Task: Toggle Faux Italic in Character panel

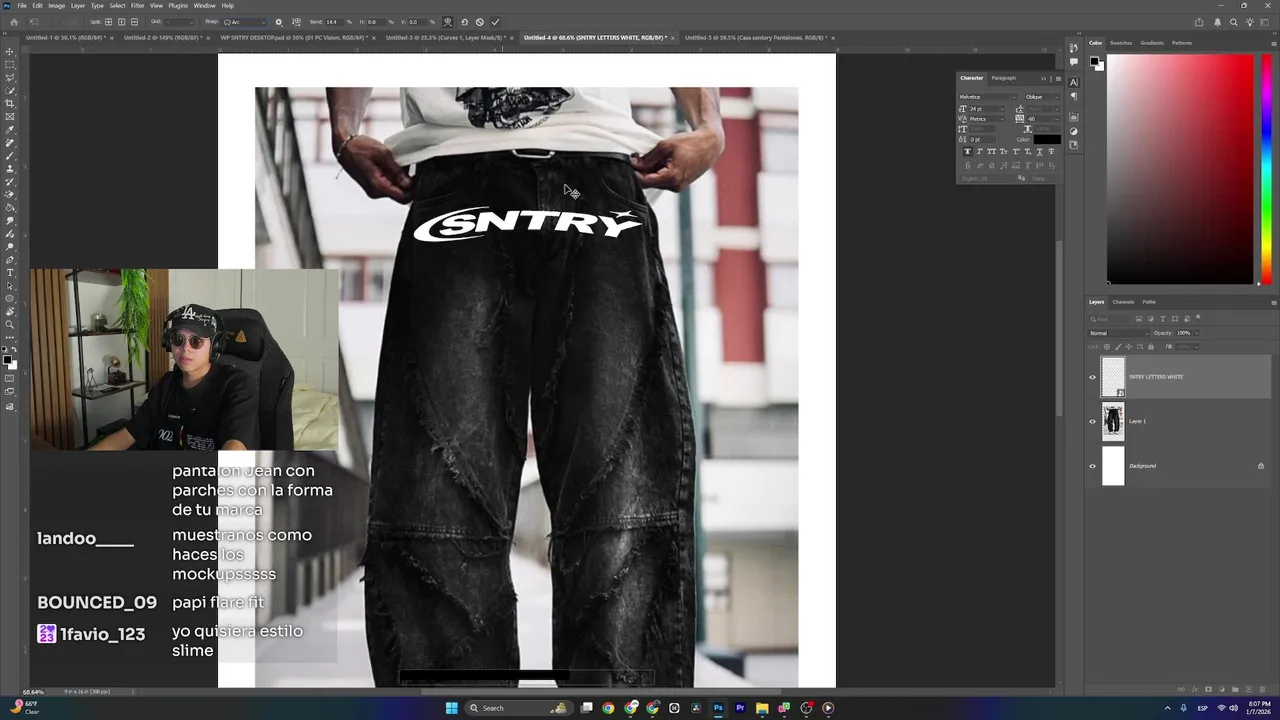Action: pyautogui.click(x=979, y=151)
